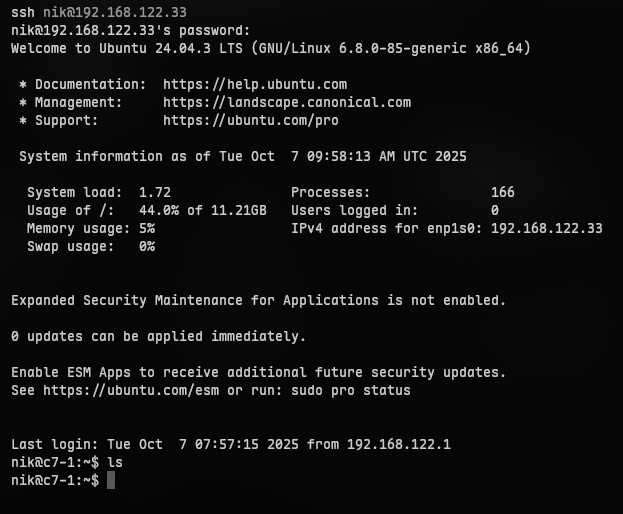Open the landscape.canonical.com management URL

pyautogui.click(x=287, y=102)
